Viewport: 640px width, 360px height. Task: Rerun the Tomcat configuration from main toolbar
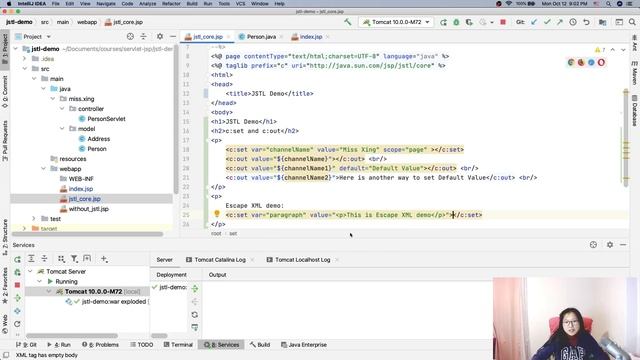pyautogui.click(x=443, y=22)
